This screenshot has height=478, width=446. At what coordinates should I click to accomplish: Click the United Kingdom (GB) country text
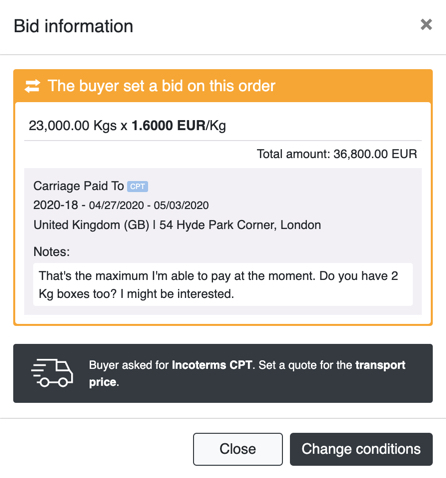pos(91,225)
